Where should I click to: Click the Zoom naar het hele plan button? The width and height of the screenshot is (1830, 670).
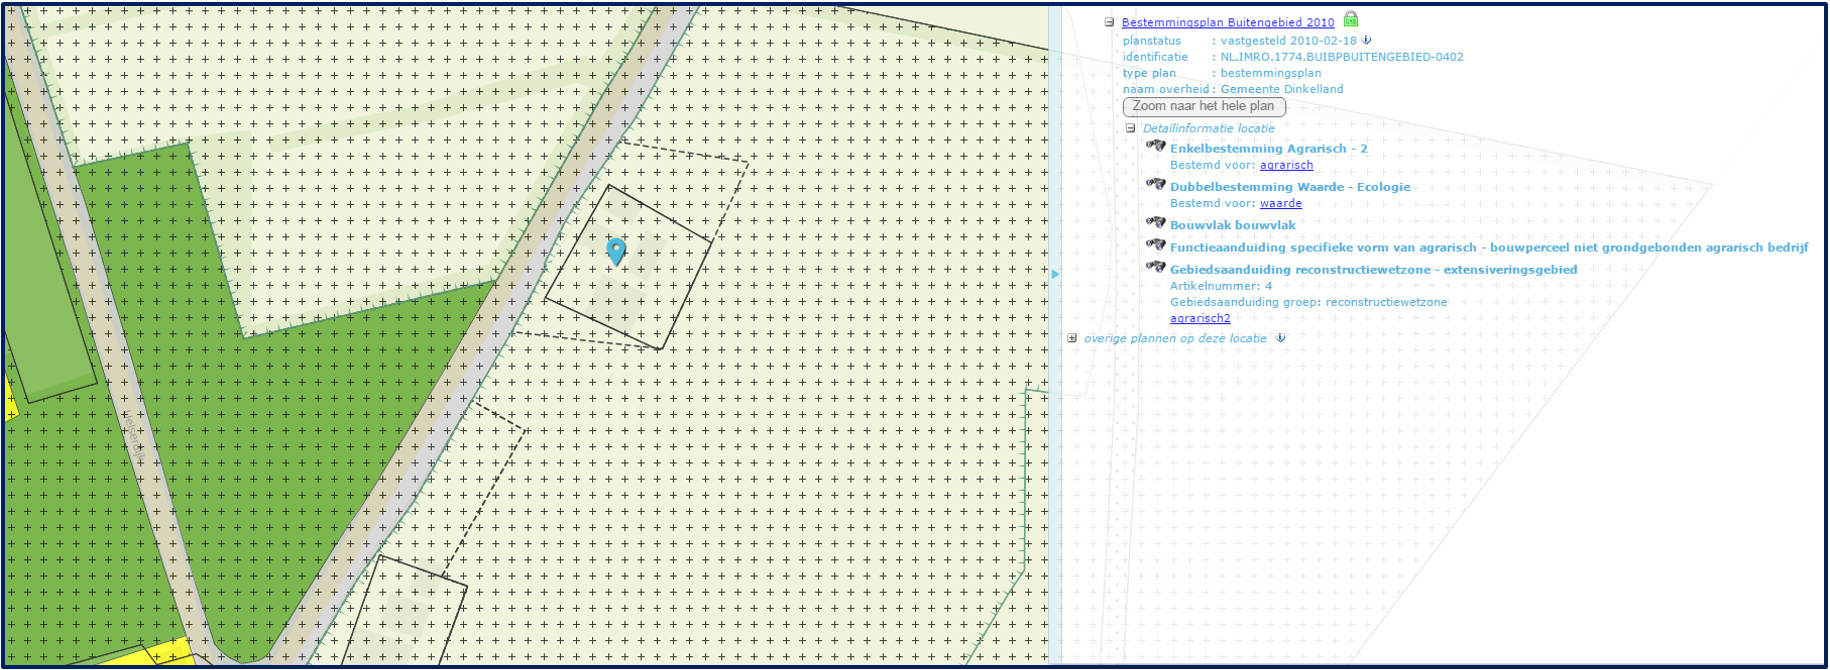1204,106
